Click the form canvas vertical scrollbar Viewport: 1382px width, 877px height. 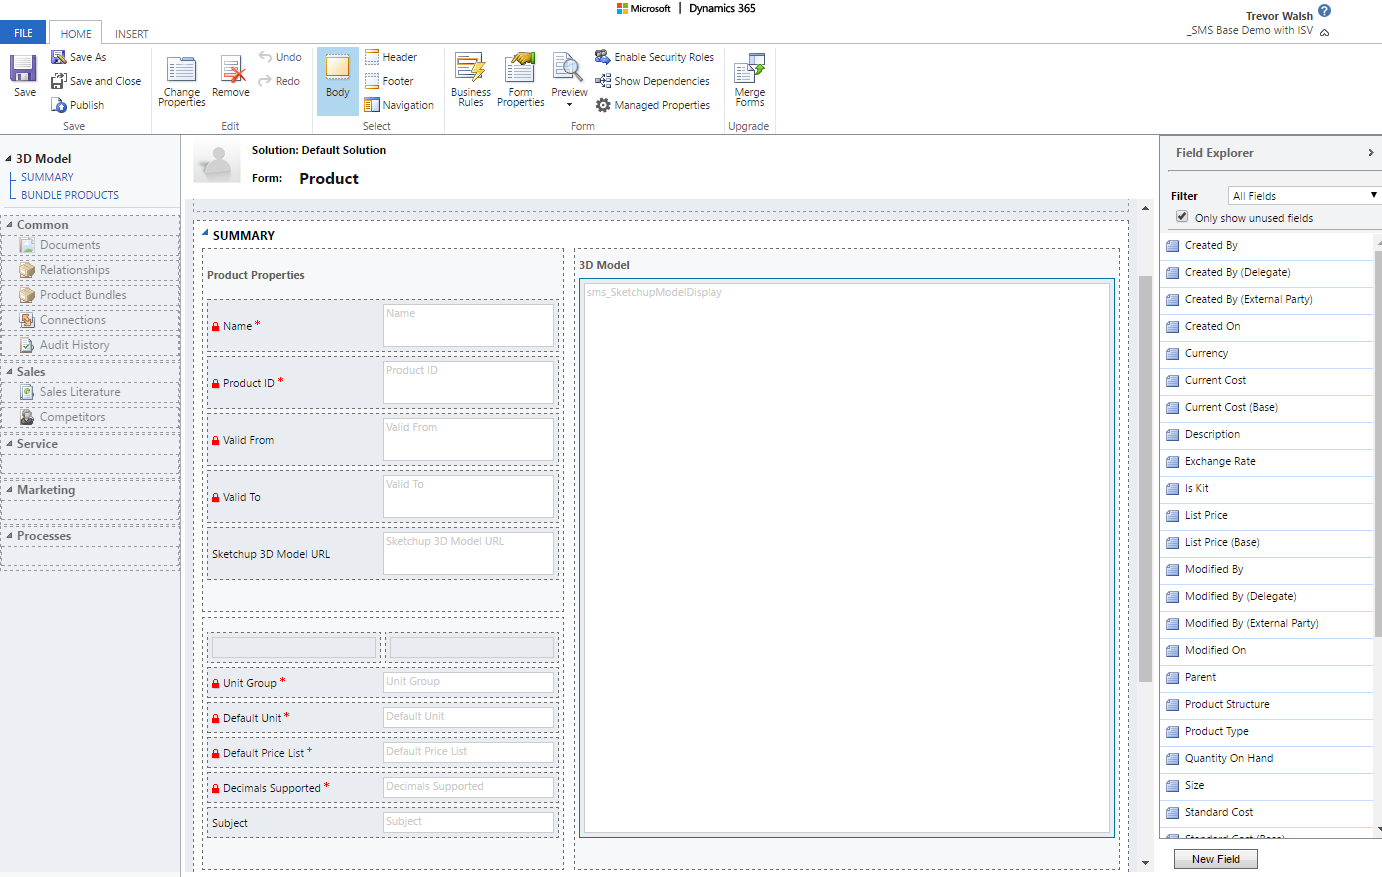point(1145,480)
